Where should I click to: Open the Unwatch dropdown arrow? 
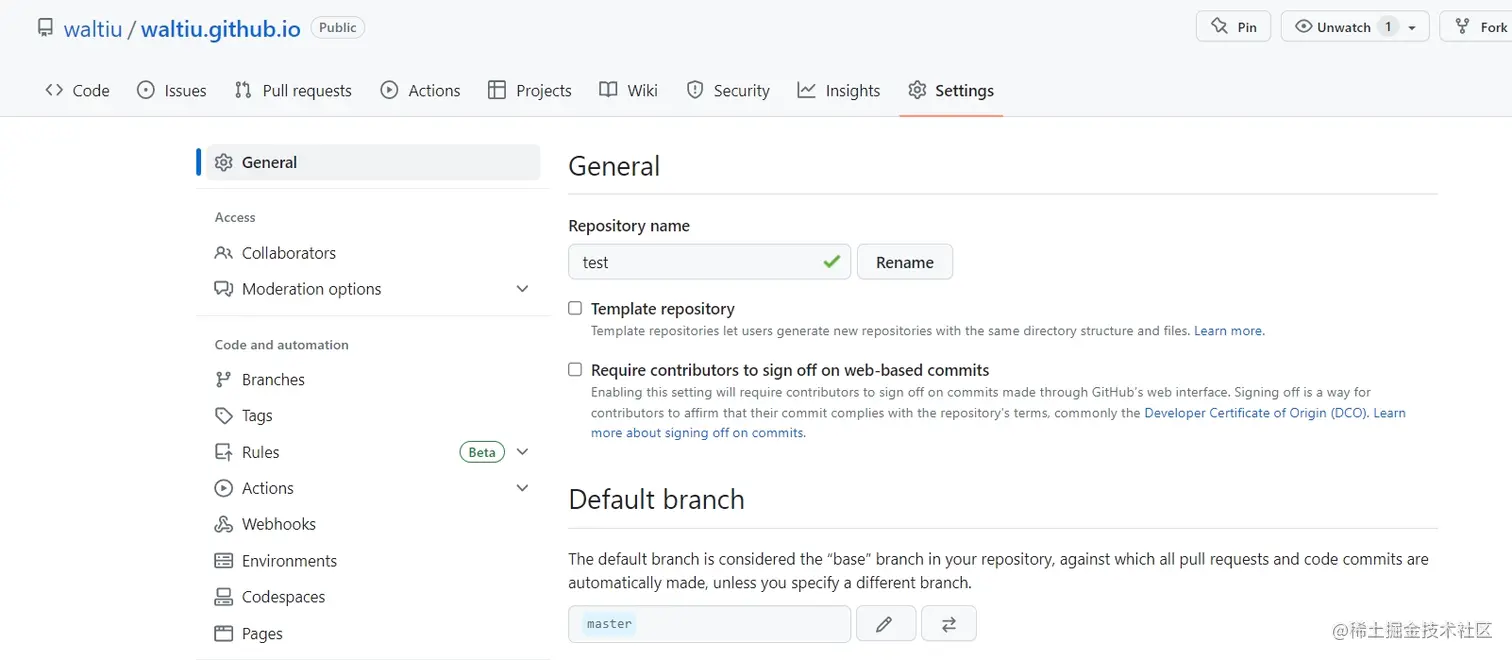coord(1412,28)
